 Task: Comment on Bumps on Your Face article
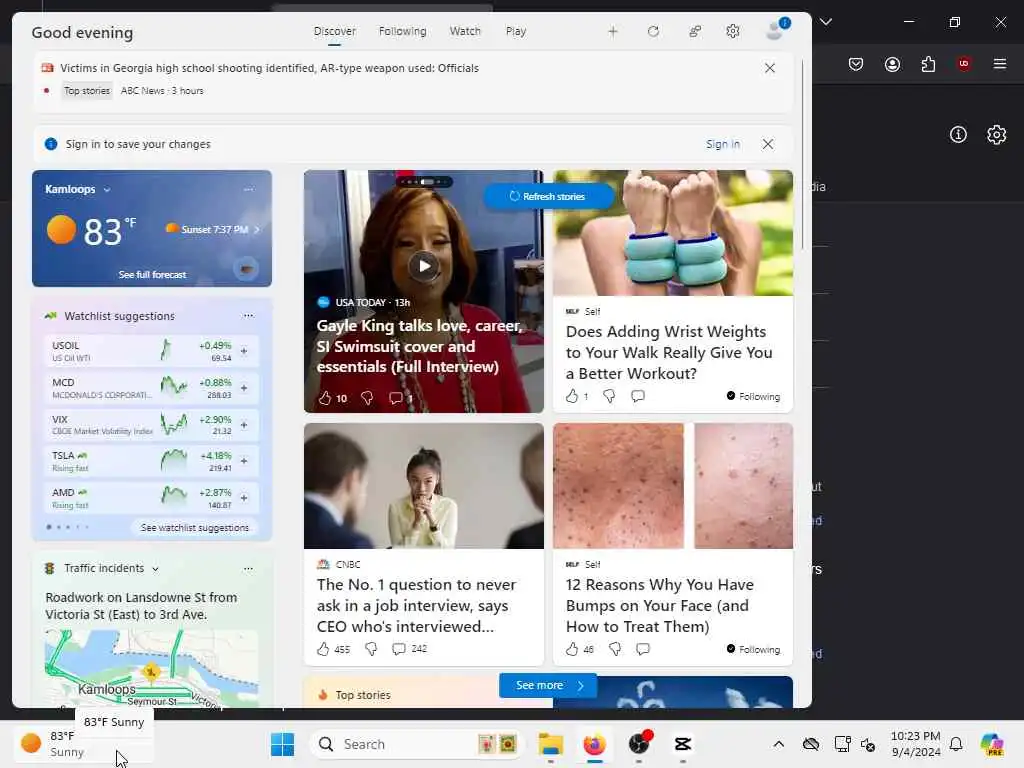click(x=643, y=648)
